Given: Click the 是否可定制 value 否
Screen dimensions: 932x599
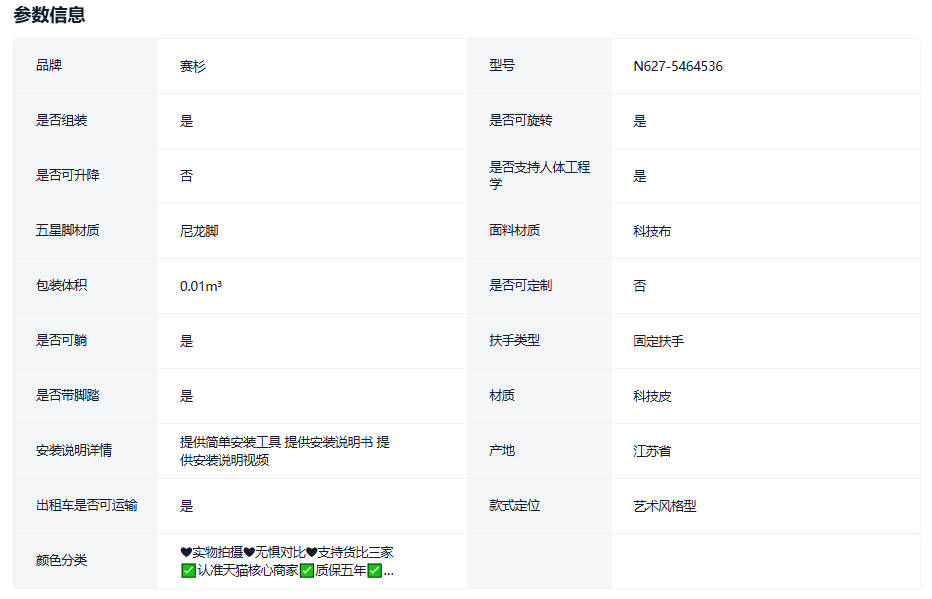Looking at the screenshot, I should (x=639, y=286).
